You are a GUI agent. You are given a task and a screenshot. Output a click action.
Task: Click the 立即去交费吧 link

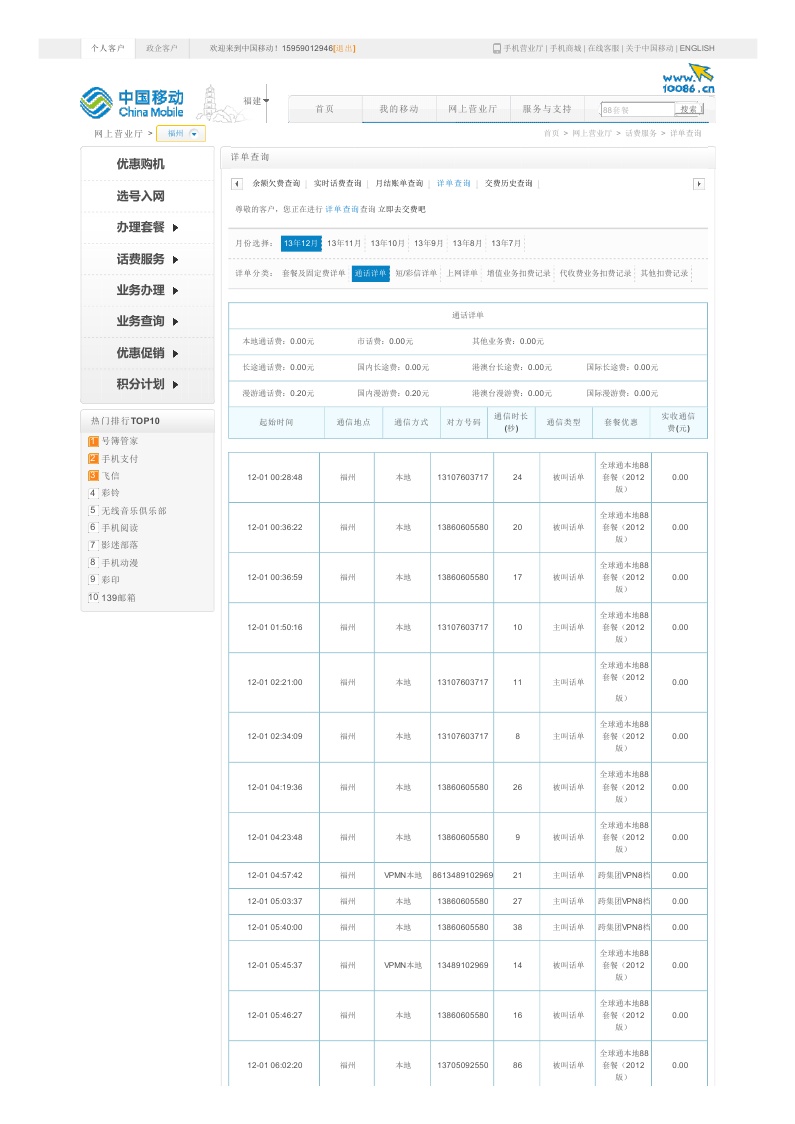tap(402, 209)
